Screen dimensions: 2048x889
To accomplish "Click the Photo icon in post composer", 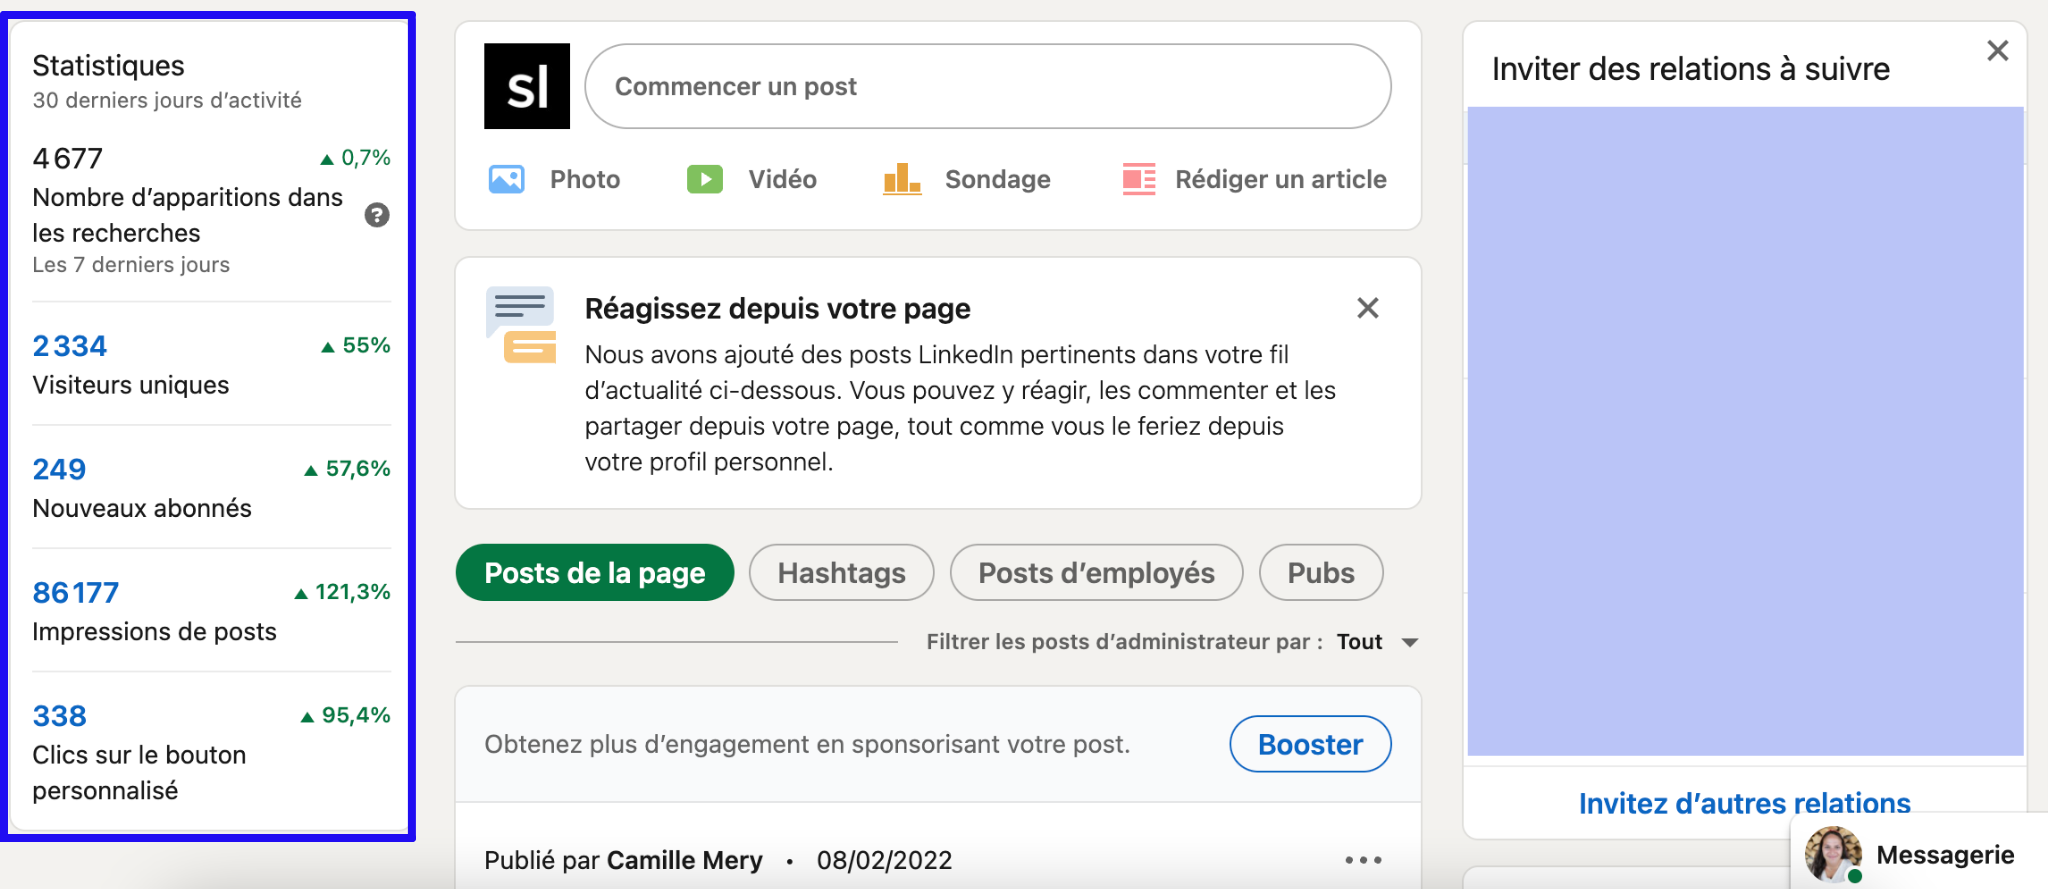I will point(506,180).
